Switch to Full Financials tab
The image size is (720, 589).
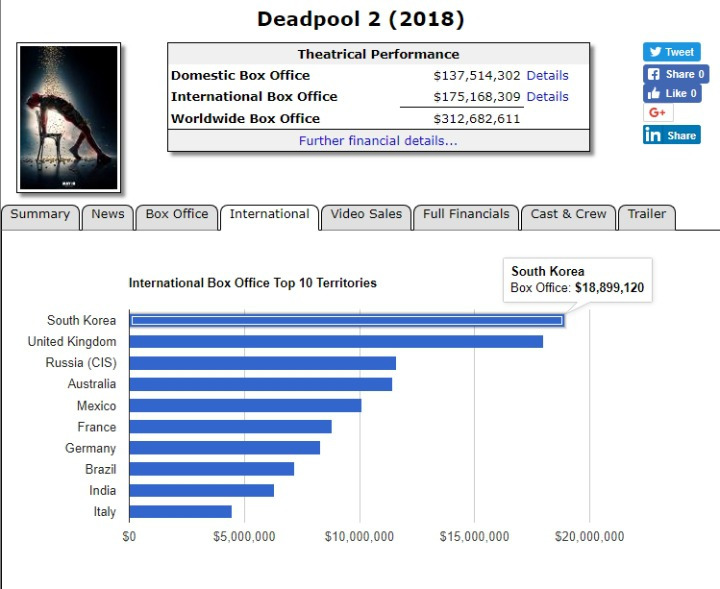pyautogui.click(x=466, y=216)
